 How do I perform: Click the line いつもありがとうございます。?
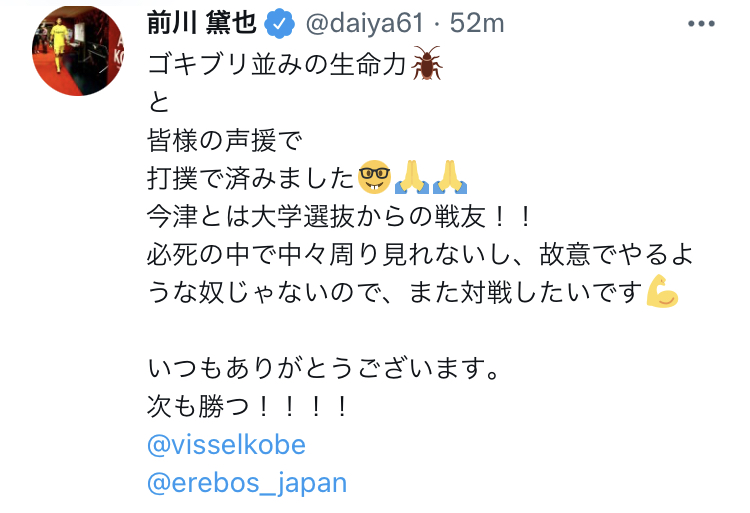pyautogui.click(x=322, y=369)
